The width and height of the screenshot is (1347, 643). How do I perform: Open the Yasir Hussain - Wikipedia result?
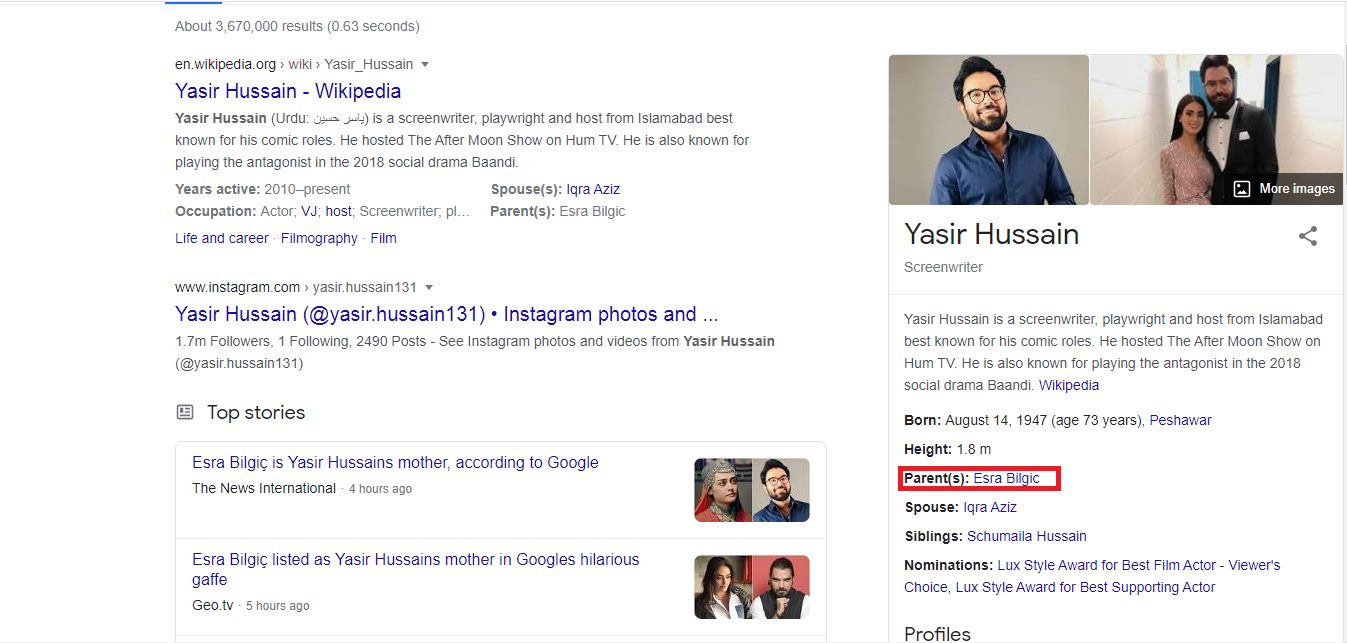click(288, 91)
